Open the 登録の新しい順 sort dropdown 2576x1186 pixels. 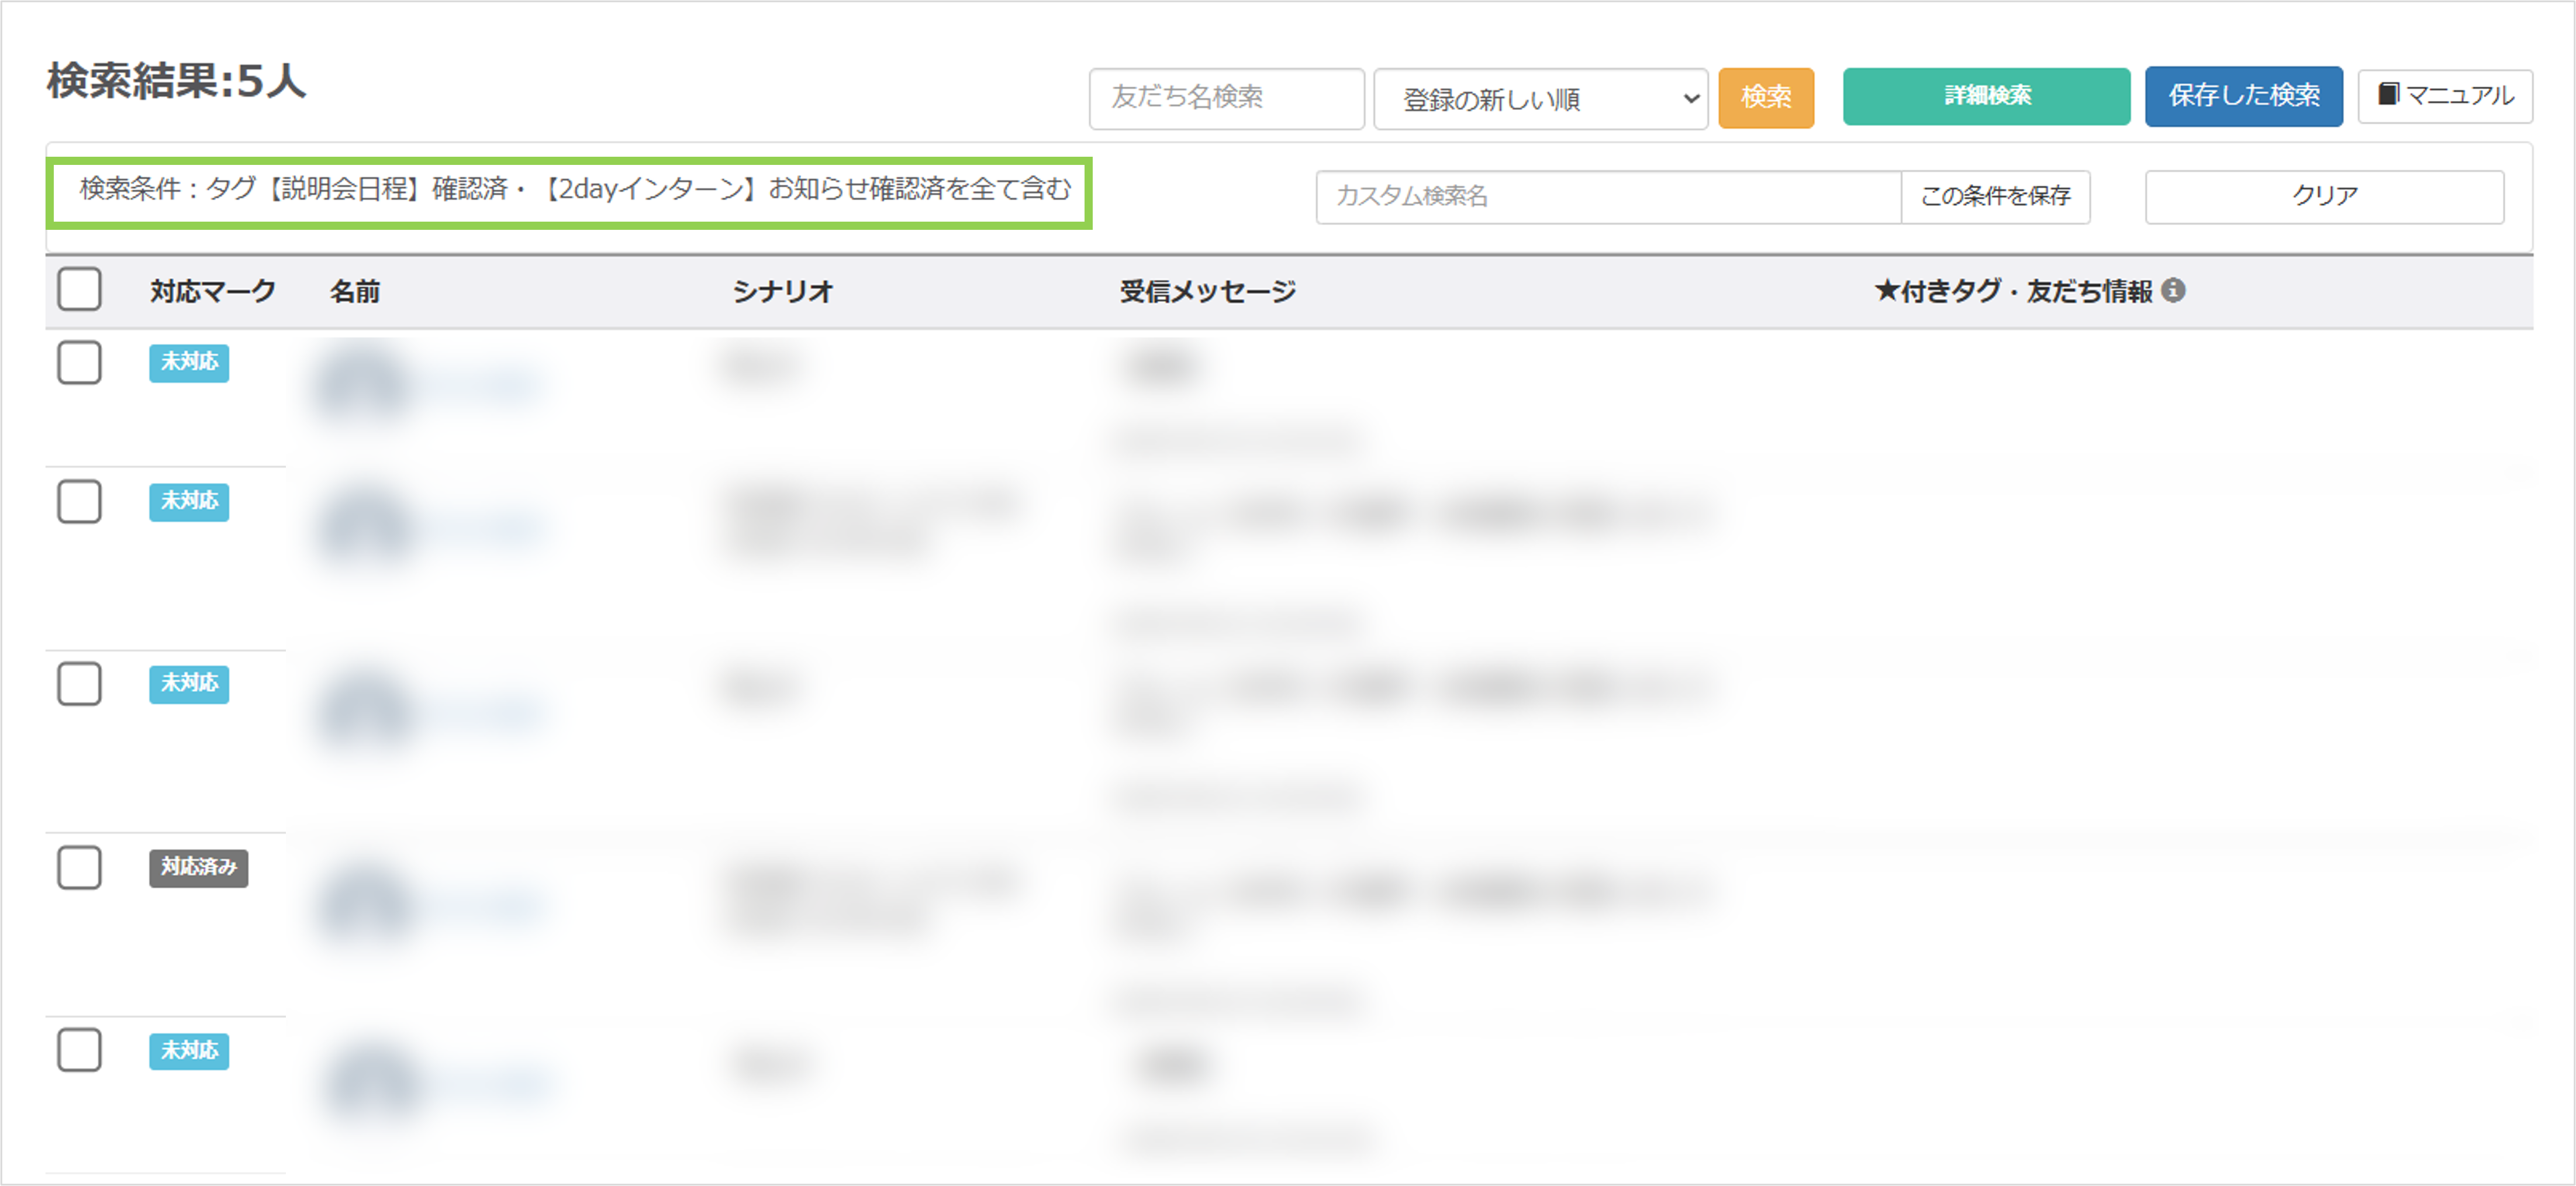pos(1540,99)
